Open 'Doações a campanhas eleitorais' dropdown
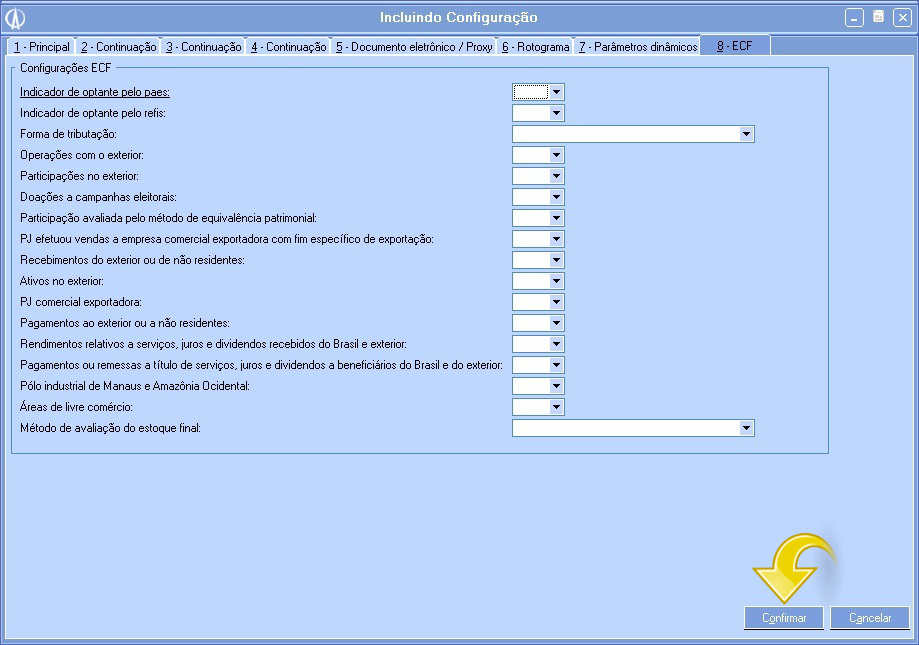This screenshot has width=919, height=645. (x=556, y=197)
